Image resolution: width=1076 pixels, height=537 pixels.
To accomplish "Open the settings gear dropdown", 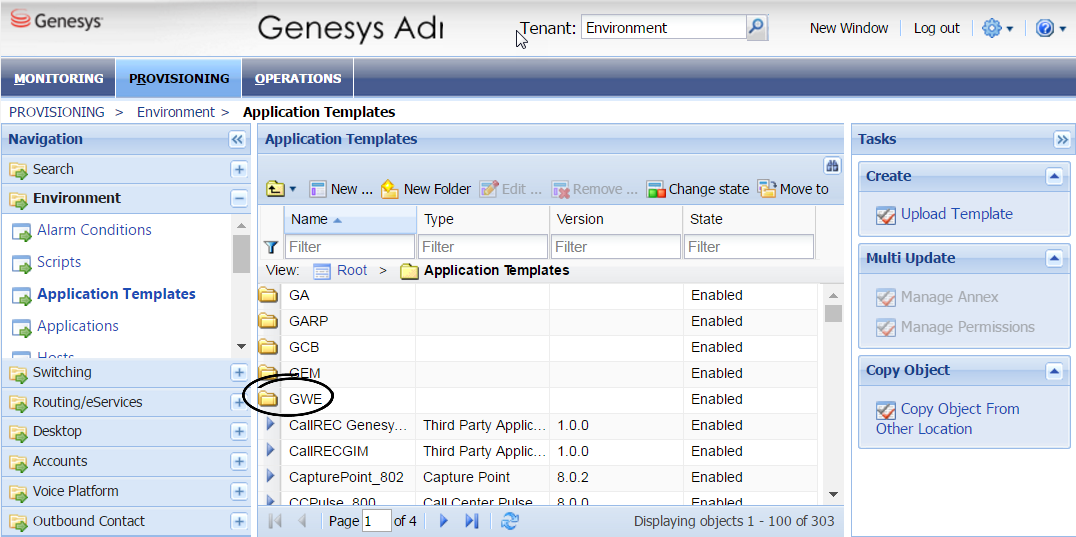I will [997, 28].
